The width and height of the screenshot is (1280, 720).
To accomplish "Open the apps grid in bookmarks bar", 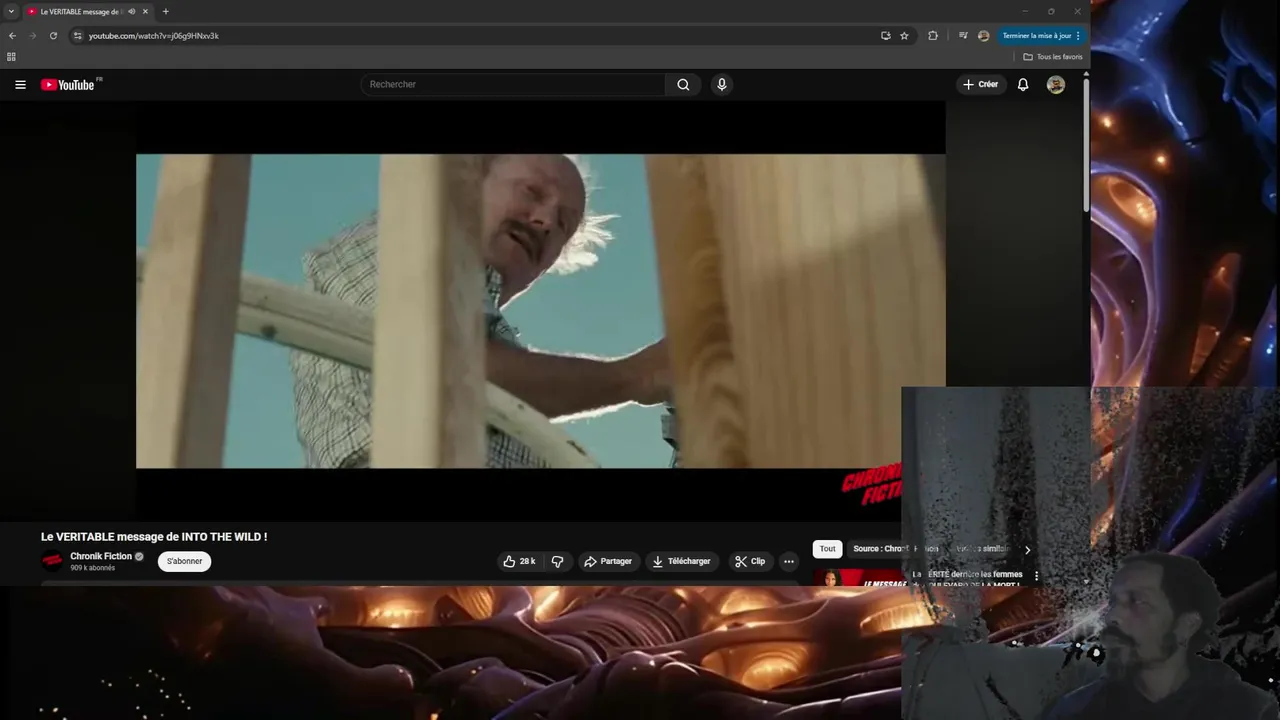I will pos(11,57).
